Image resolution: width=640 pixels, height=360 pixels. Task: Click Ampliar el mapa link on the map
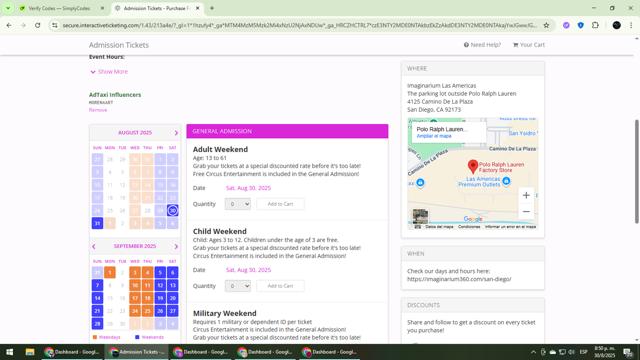click(434, 136)
